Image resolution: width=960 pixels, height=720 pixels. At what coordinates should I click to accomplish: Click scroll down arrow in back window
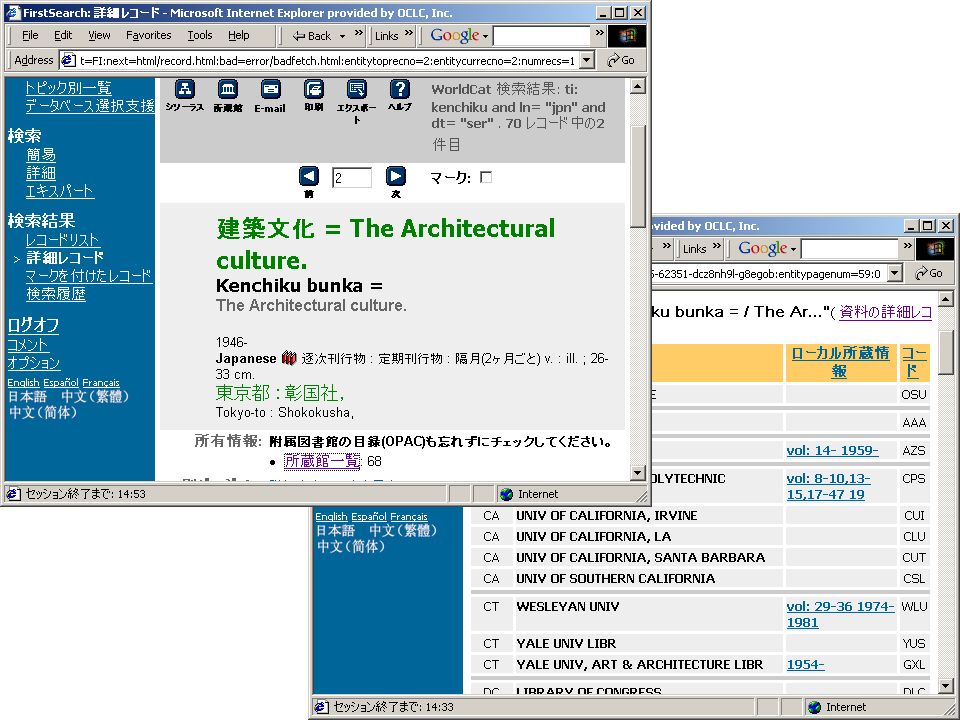(945, 686)
